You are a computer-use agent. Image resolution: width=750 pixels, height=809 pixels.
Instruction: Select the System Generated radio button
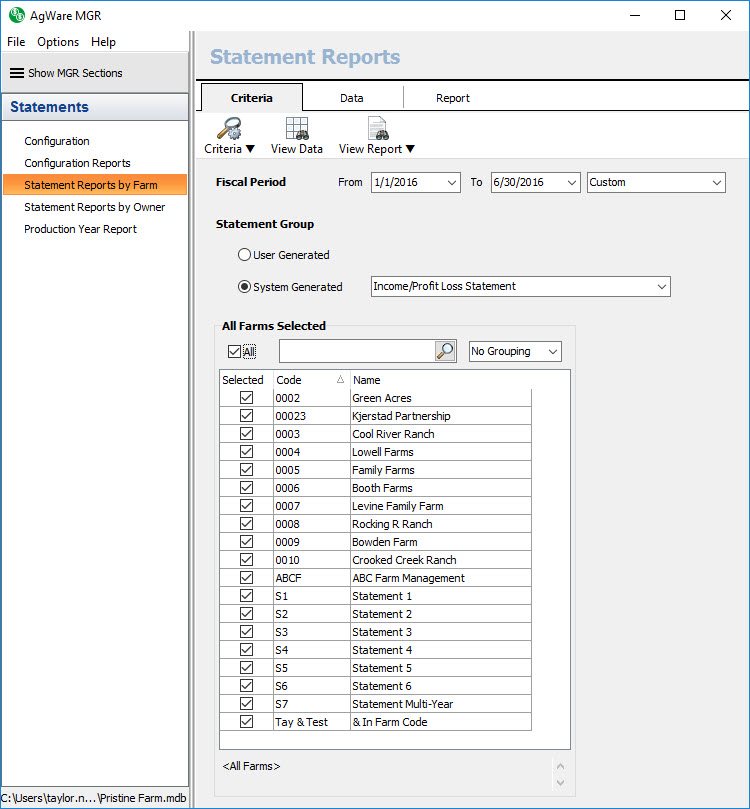[x=245, y=287]
